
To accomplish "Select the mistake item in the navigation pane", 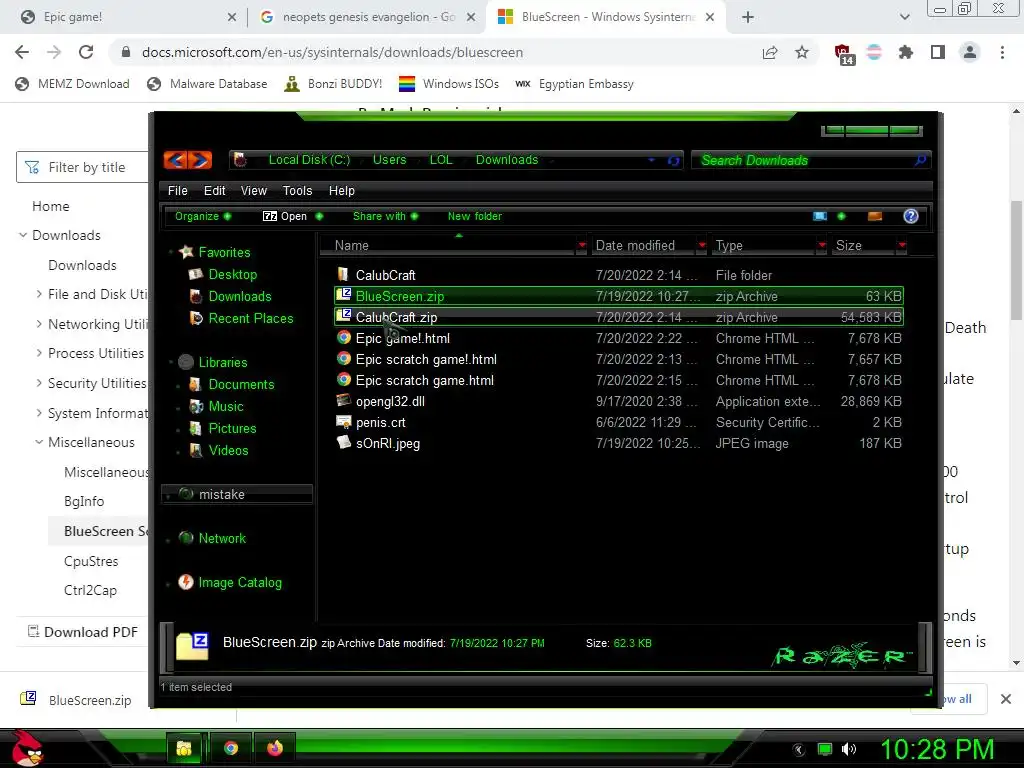I will (x=236, y=494).
